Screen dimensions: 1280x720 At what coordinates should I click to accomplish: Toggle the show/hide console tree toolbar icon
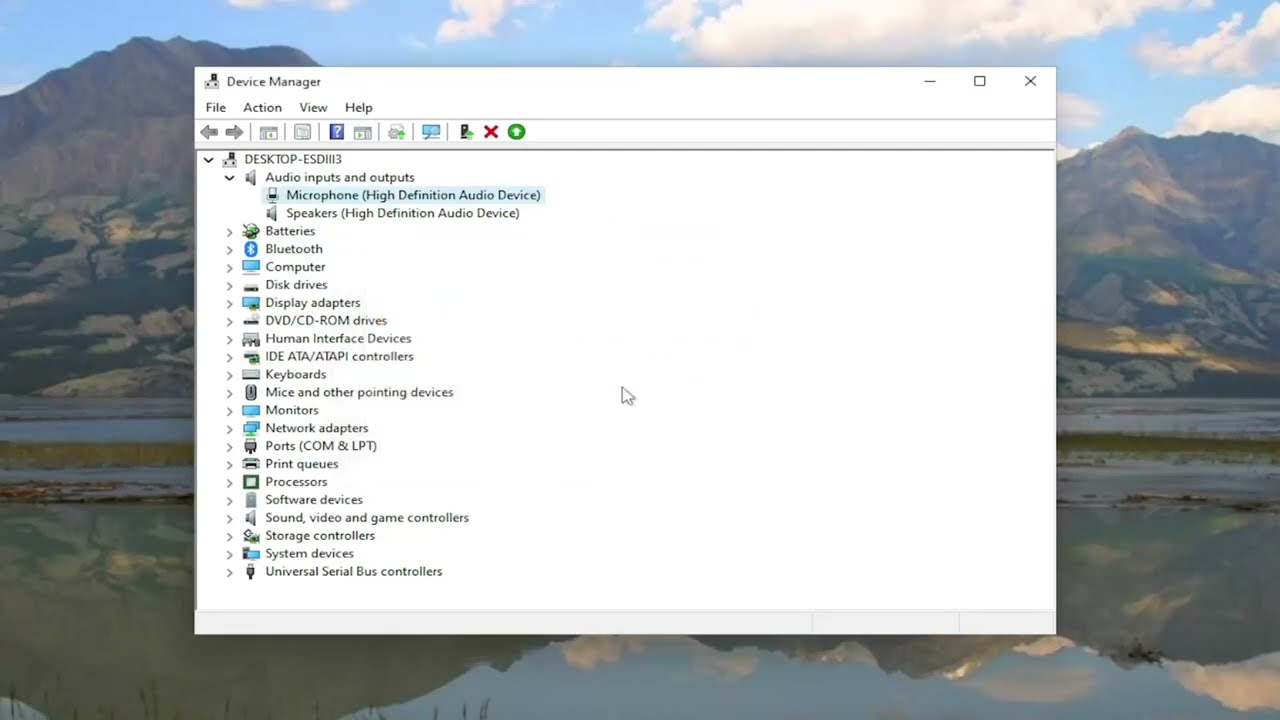coord(269,132)
